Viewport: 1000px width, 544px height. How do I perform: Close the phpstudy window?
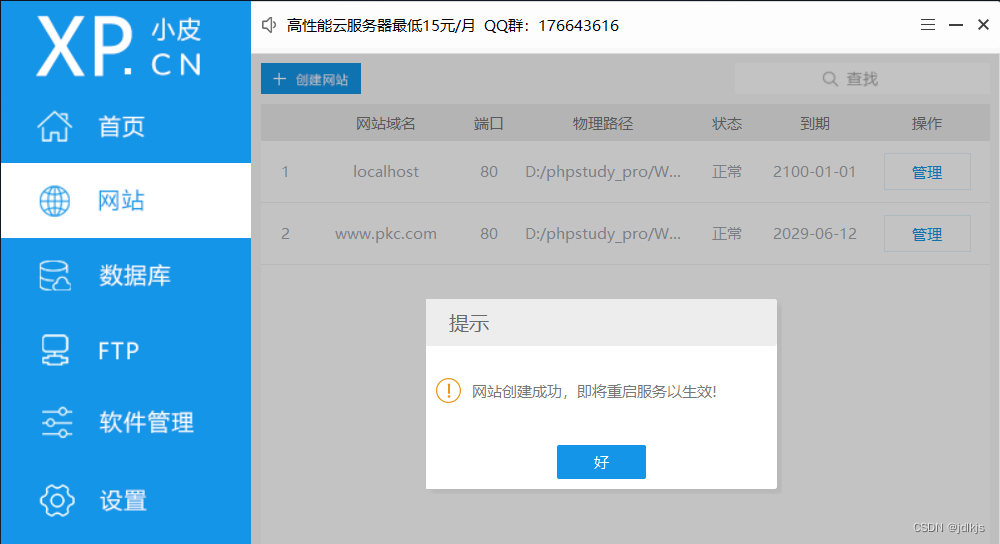[x=983, y=25]
